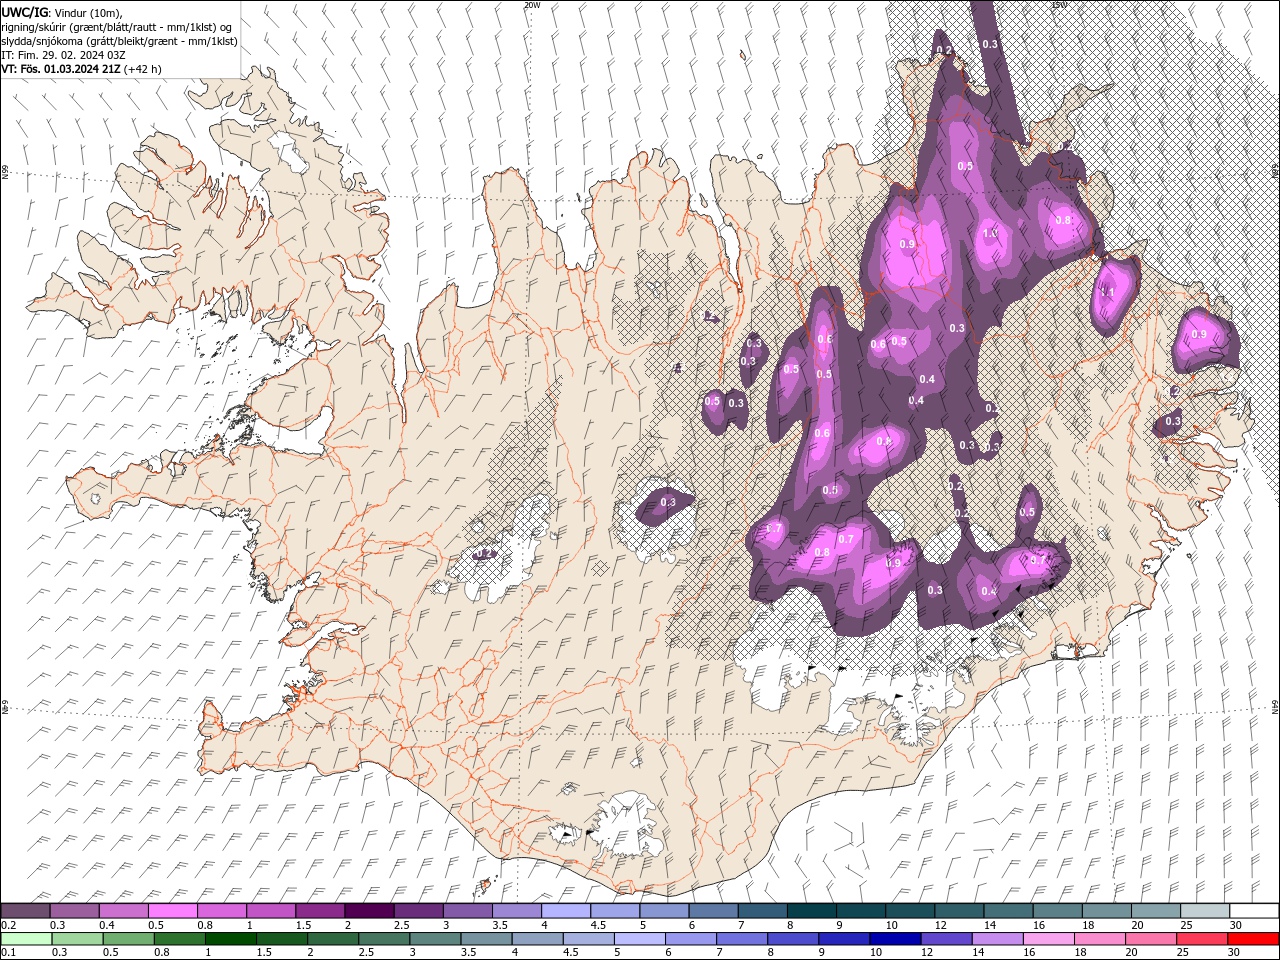Select the green legend swatch between 0.5 and 0.8
Viewport: 1280px width, 960px height.
click(128, 939)
